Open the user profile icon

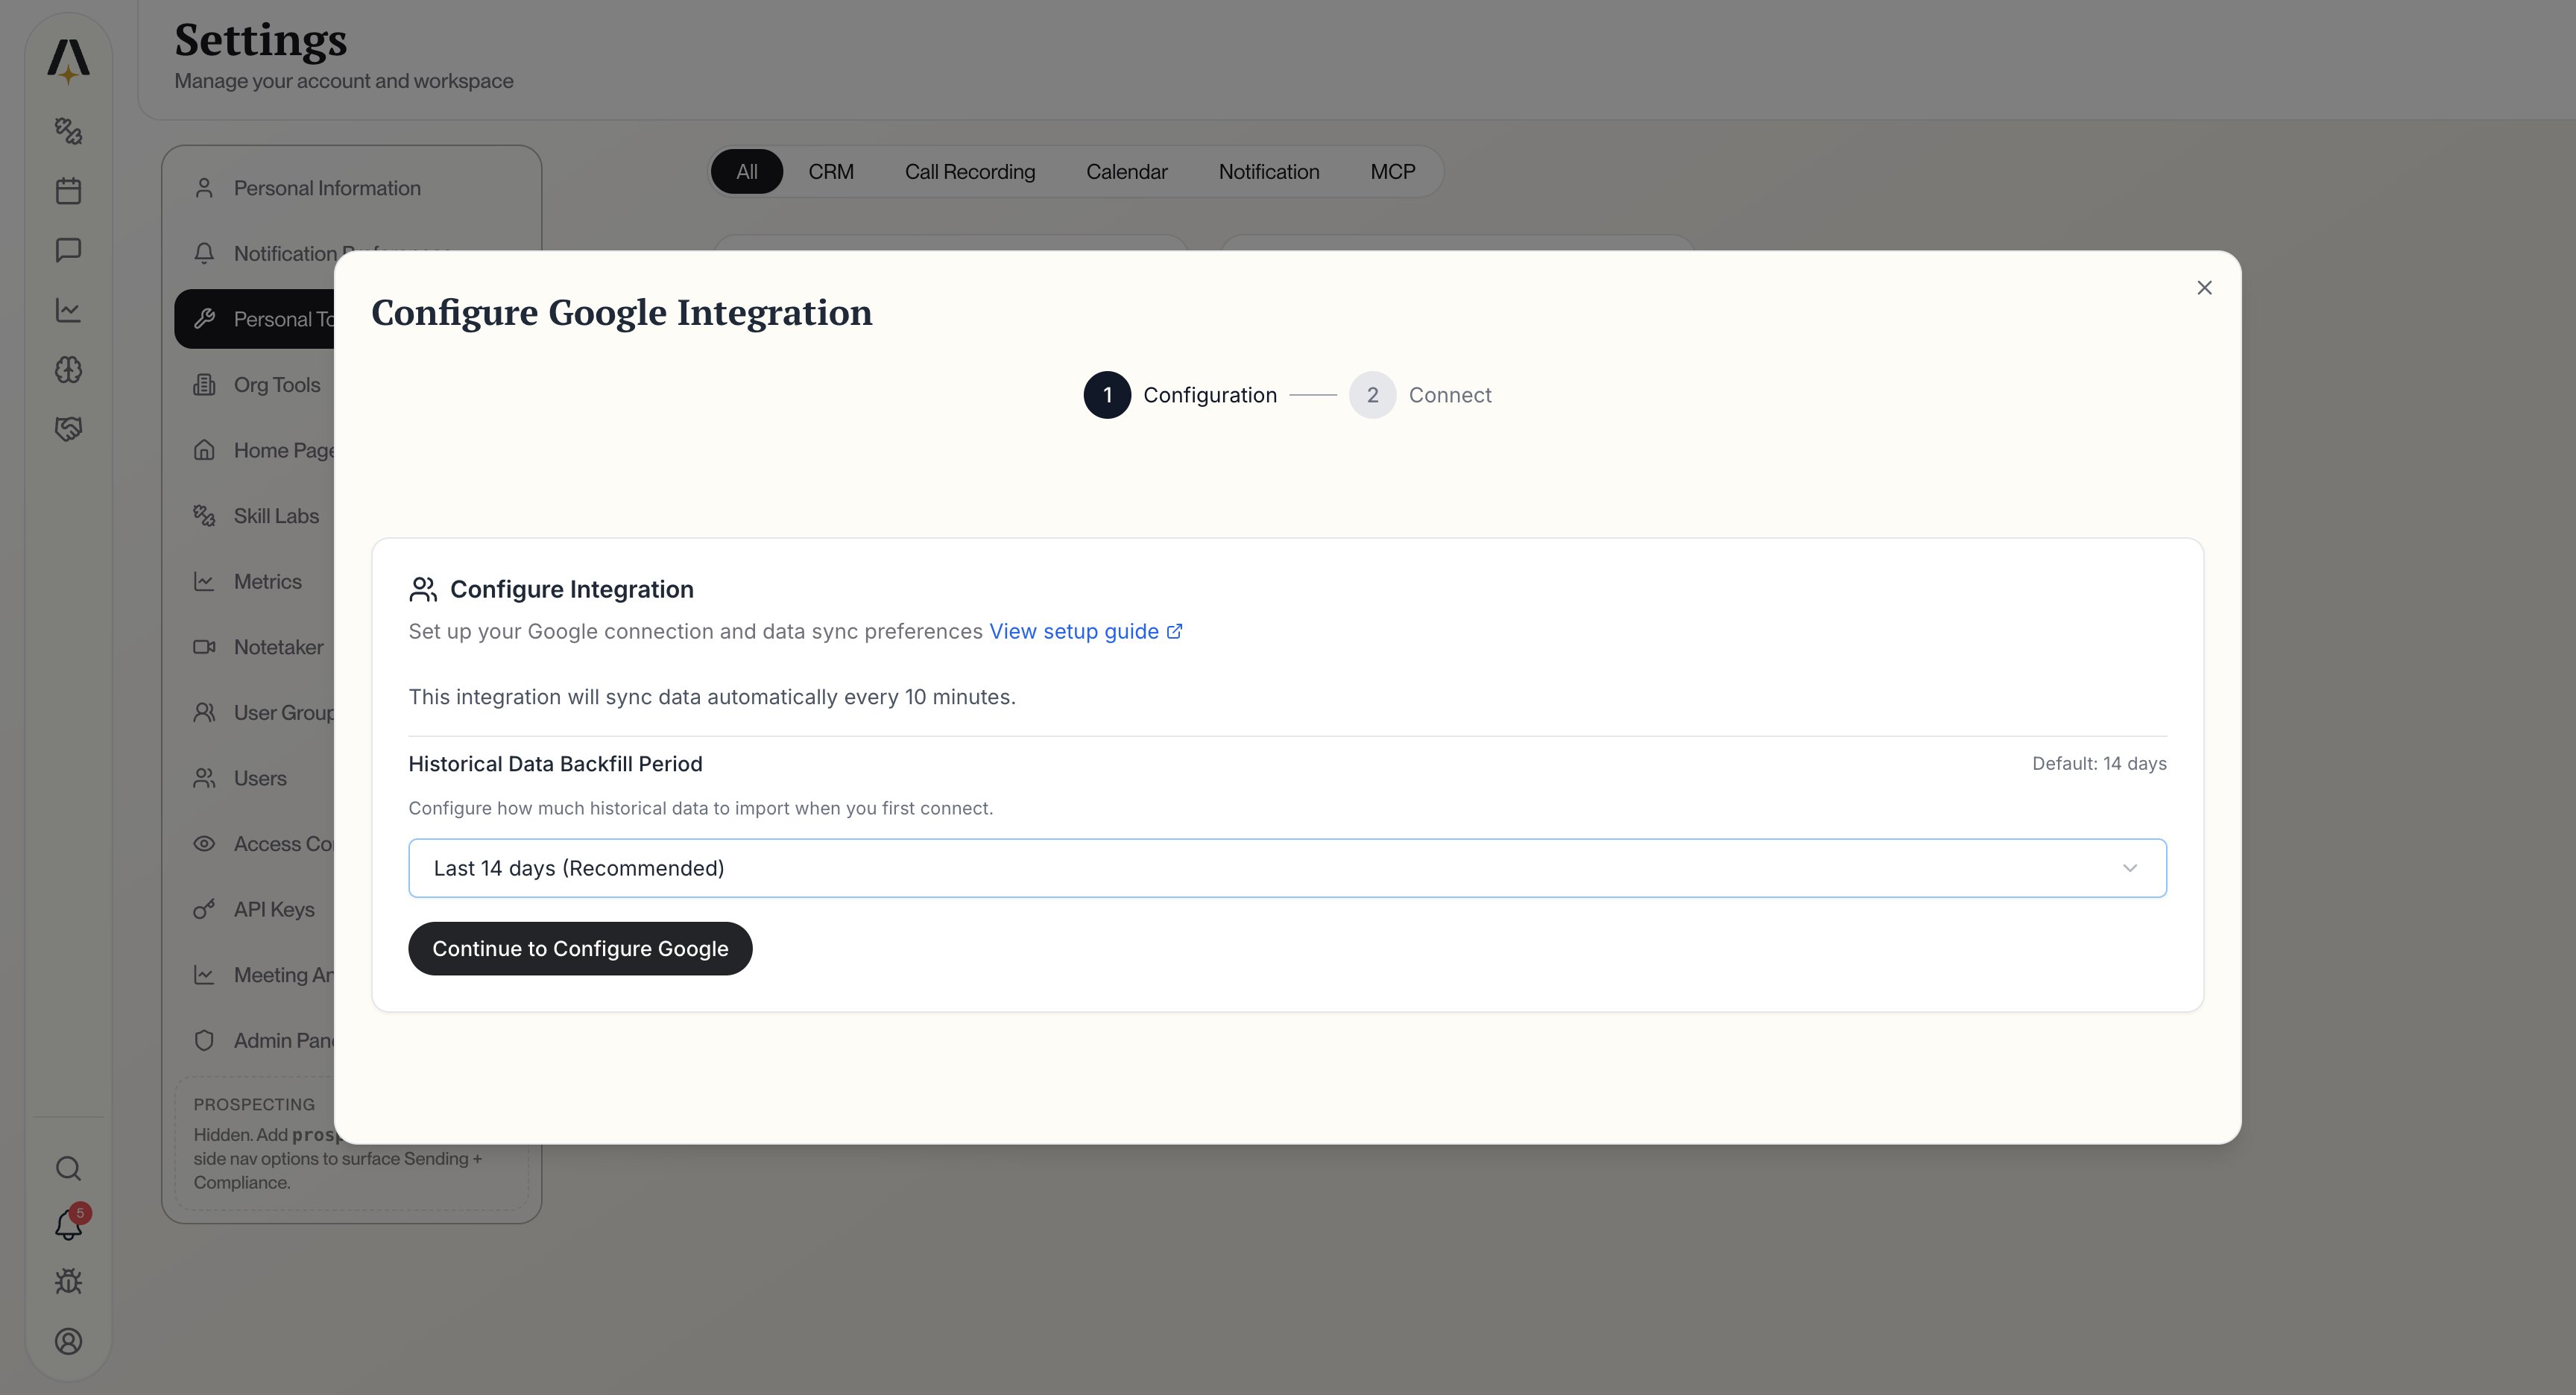pyautogui.click(x=68, y=1342)
